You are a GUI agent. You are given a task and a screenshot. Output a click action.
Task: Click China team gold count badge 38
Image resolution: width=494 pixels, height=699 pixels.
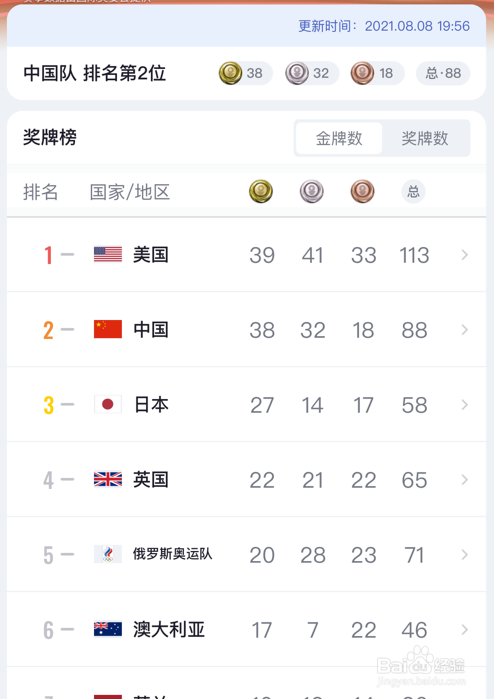246,73
